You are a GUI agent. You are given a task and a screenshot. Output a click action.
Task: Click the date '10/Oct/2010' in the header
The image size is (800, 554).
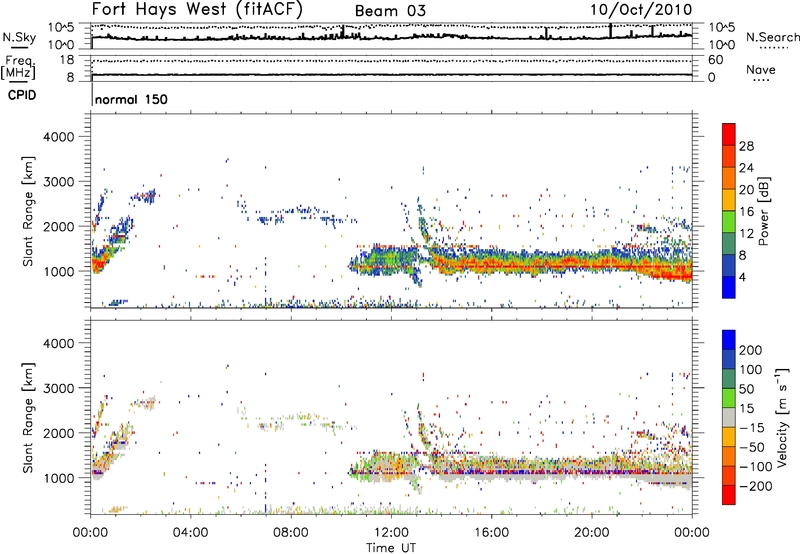641,10
